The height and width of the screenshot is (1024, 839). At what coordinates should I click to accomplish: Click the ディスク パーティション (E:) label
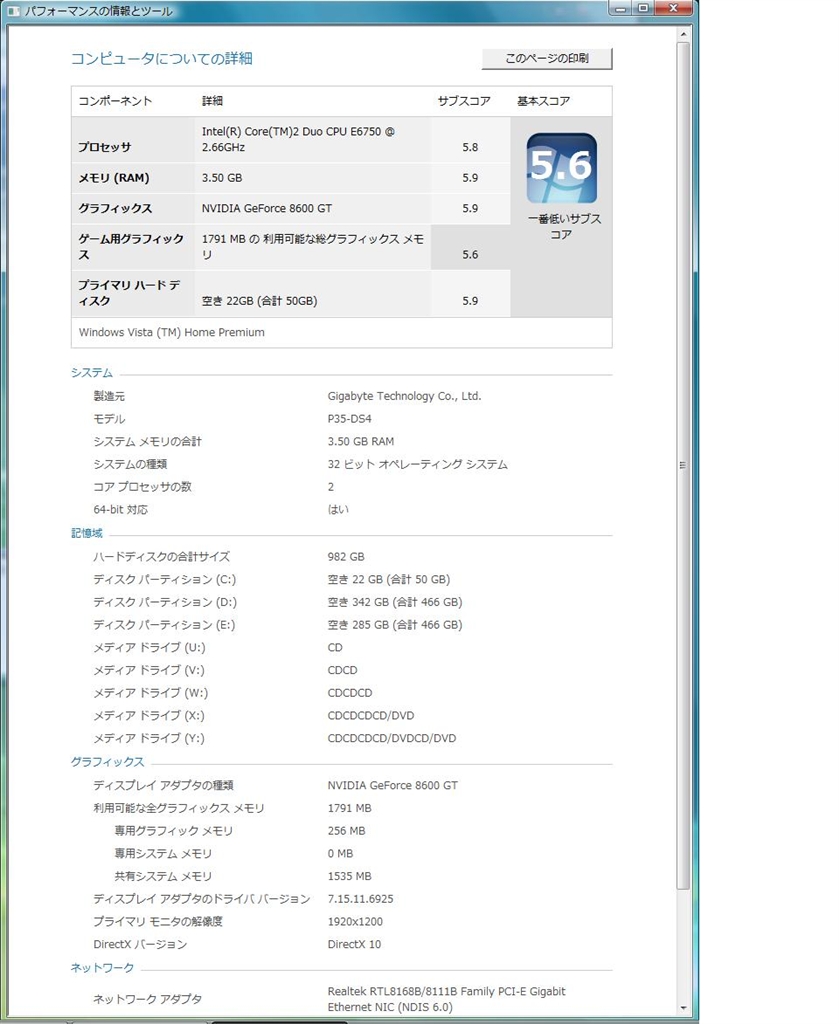(x=164, y=625)
